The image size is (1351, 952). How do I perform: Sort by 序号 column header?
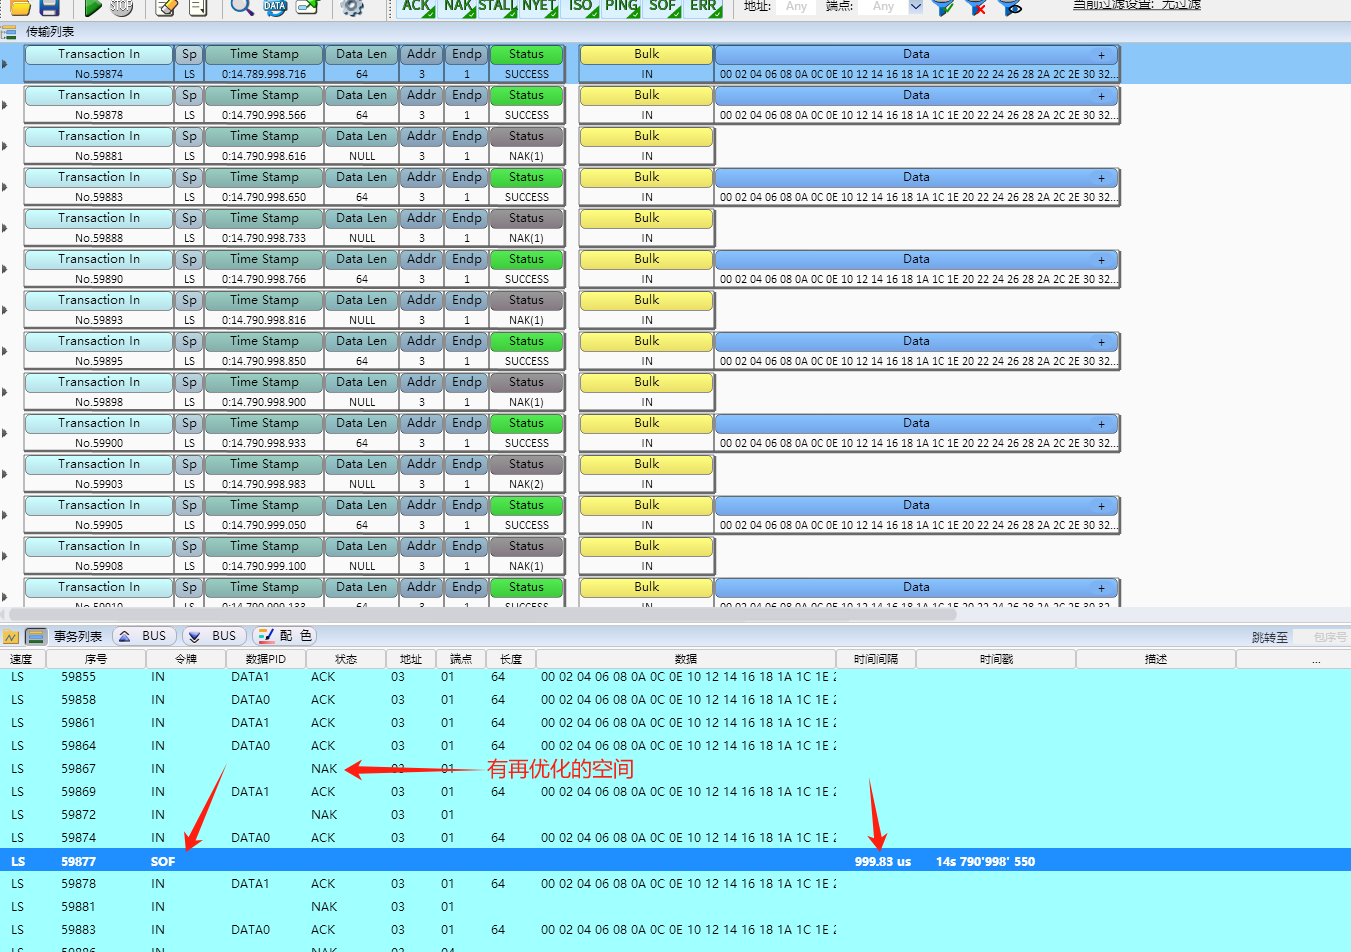coord(96,659)
